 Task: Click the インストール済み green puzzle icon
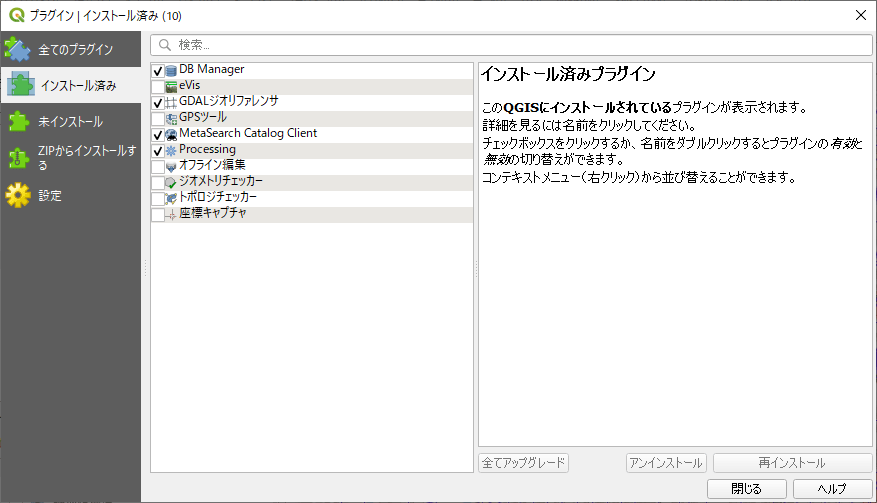(21, 85)
